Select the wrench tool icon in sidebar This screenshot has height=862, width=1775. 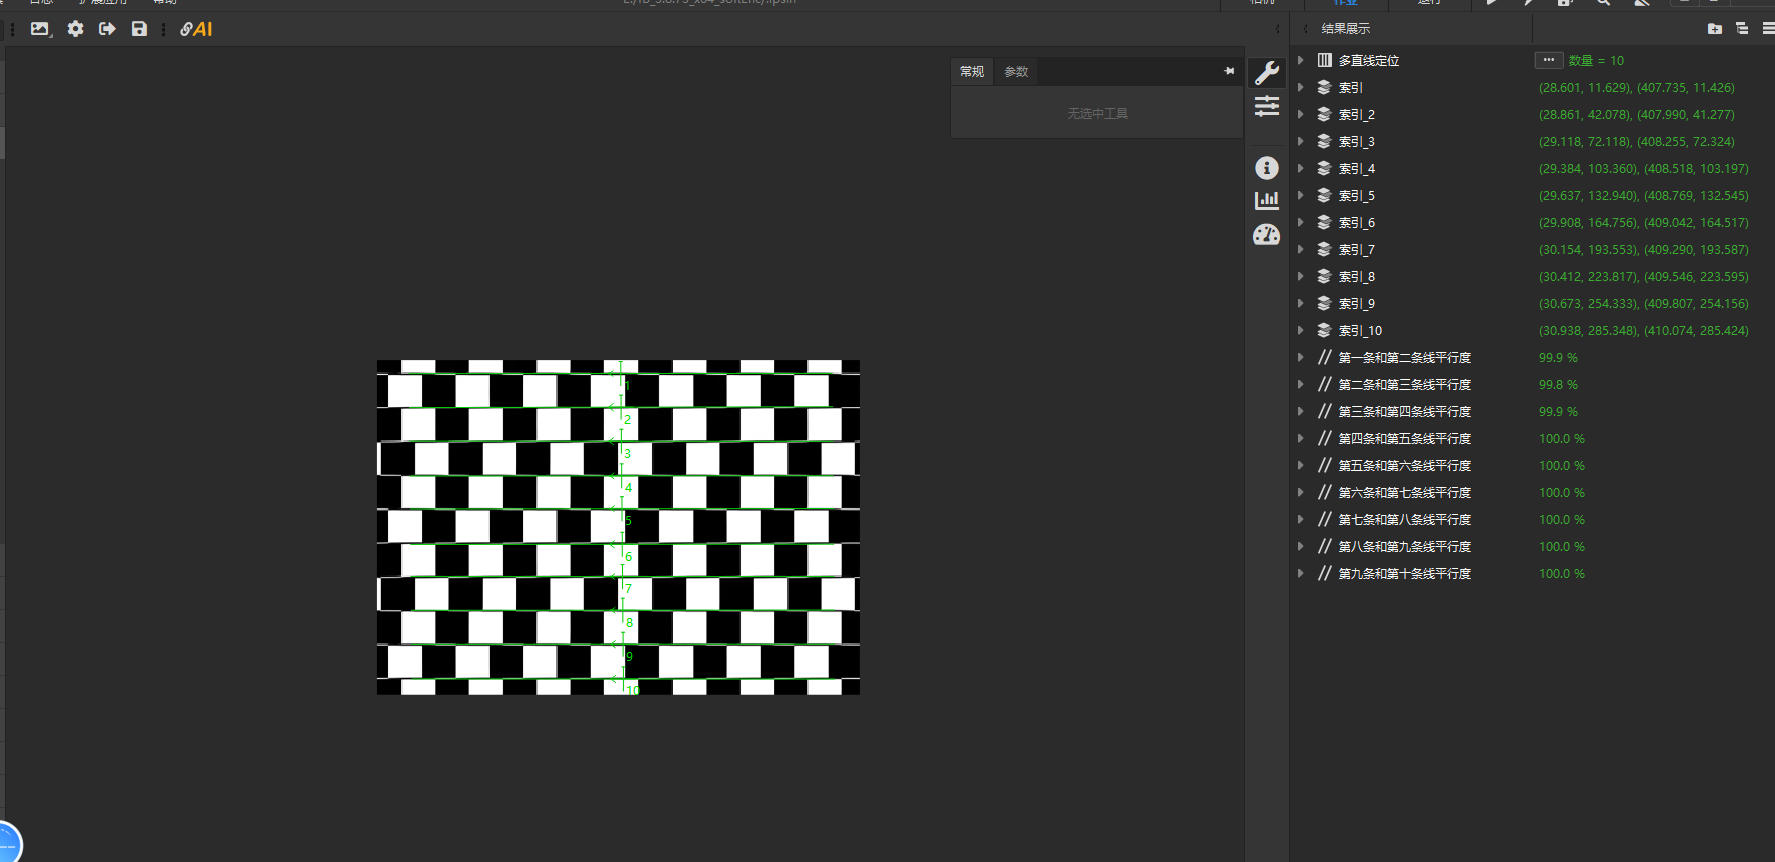tap(1266, 72)
